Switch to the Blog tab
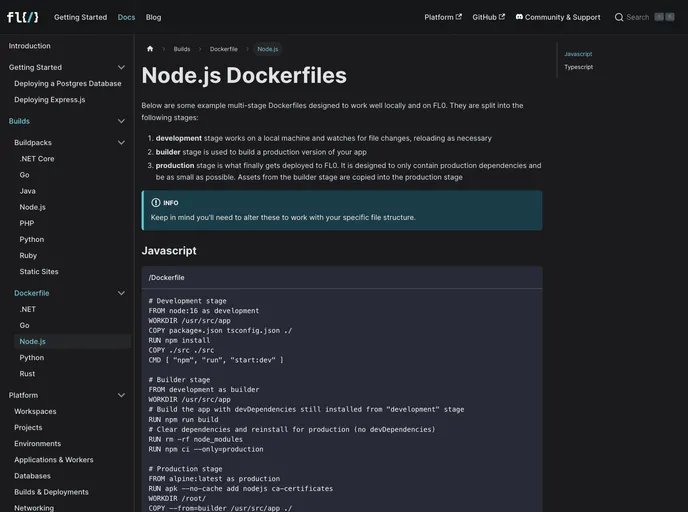 coord(153,17)
